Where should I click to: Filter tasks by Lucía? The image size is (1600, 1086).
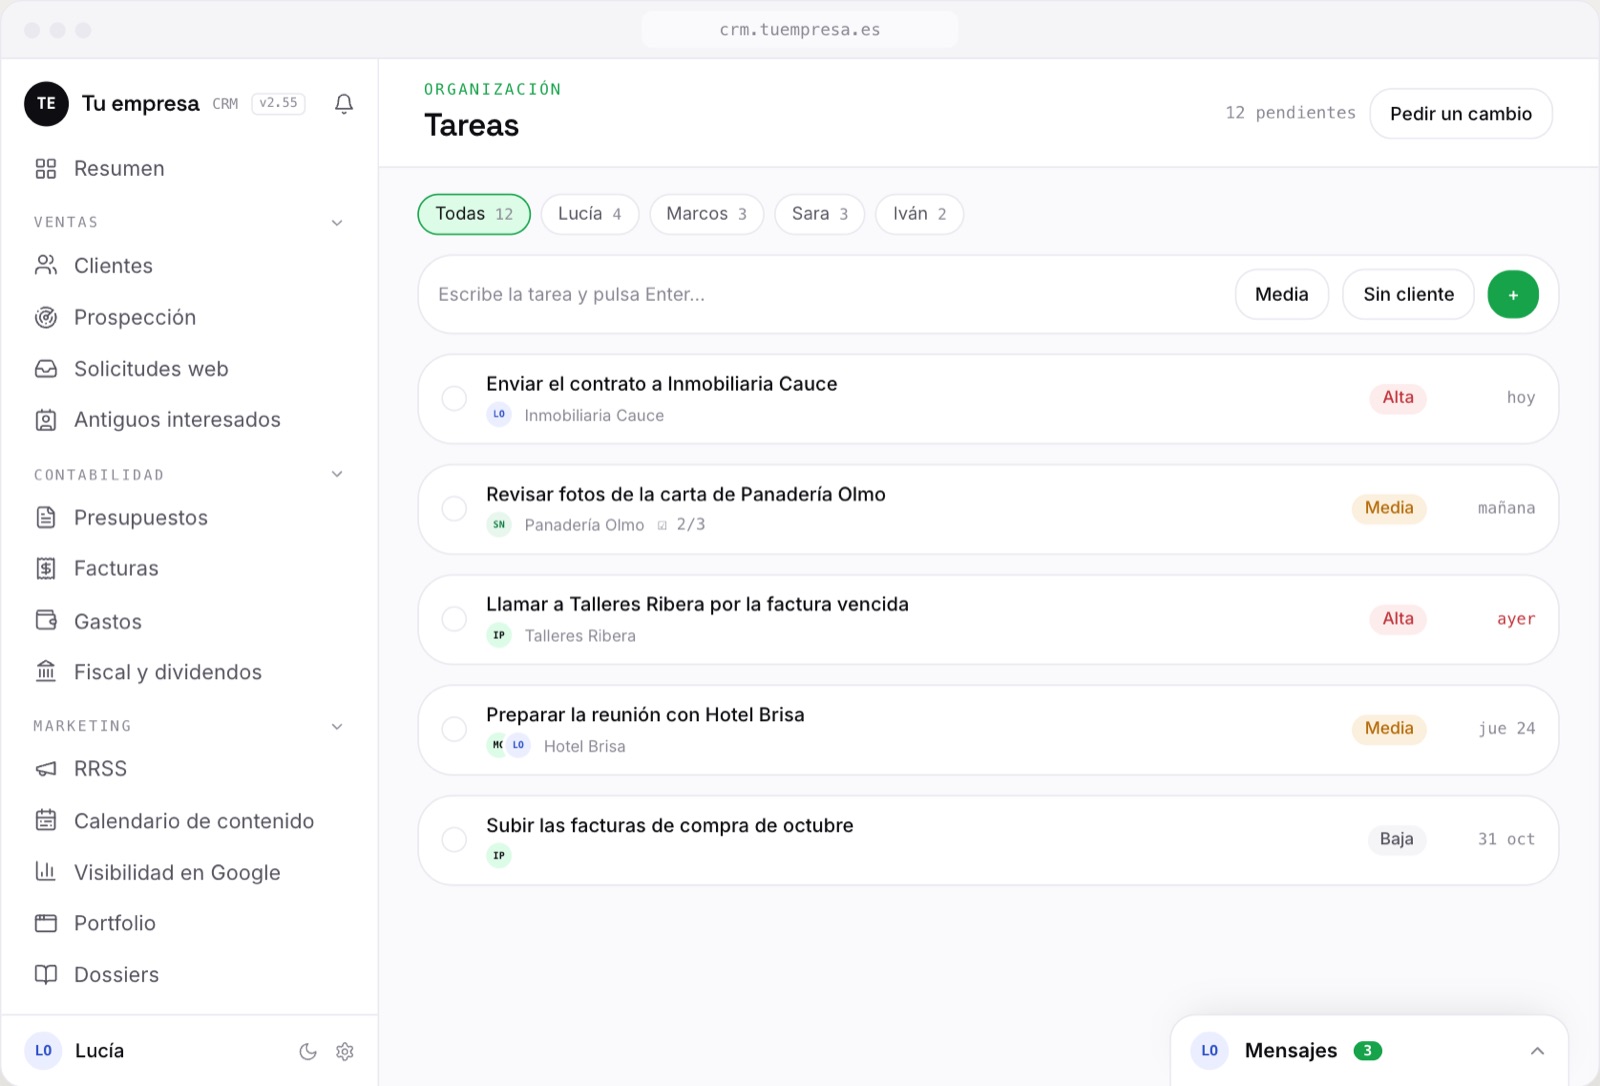590,214
